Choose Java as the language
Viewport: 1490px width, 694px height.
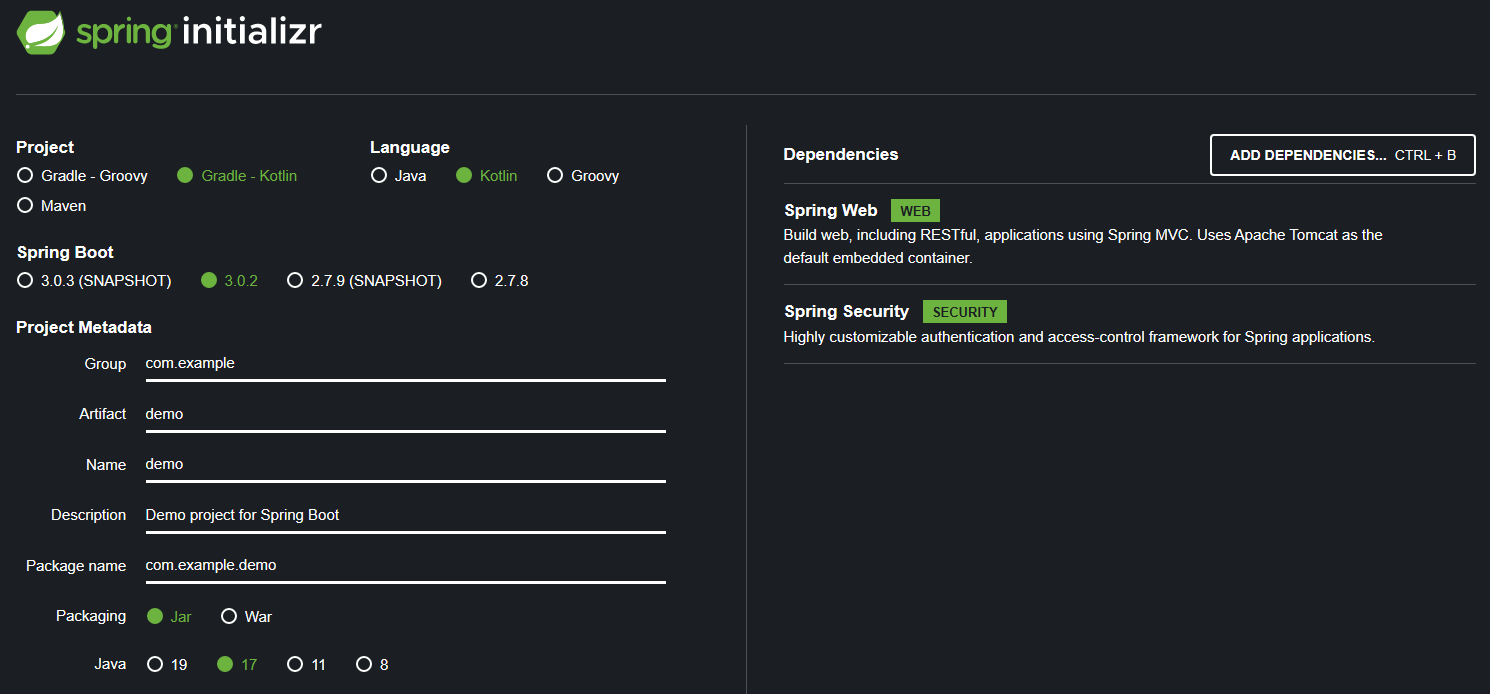379,176
